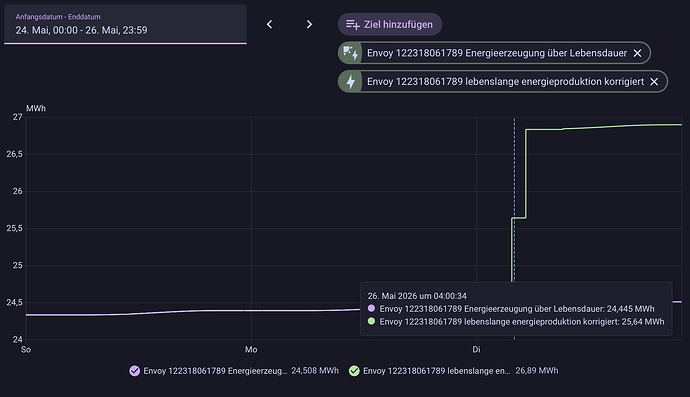Click the MWh unit label above the axis
The width and height of the screenshot is (690, 397).
(x=36, y=108)
